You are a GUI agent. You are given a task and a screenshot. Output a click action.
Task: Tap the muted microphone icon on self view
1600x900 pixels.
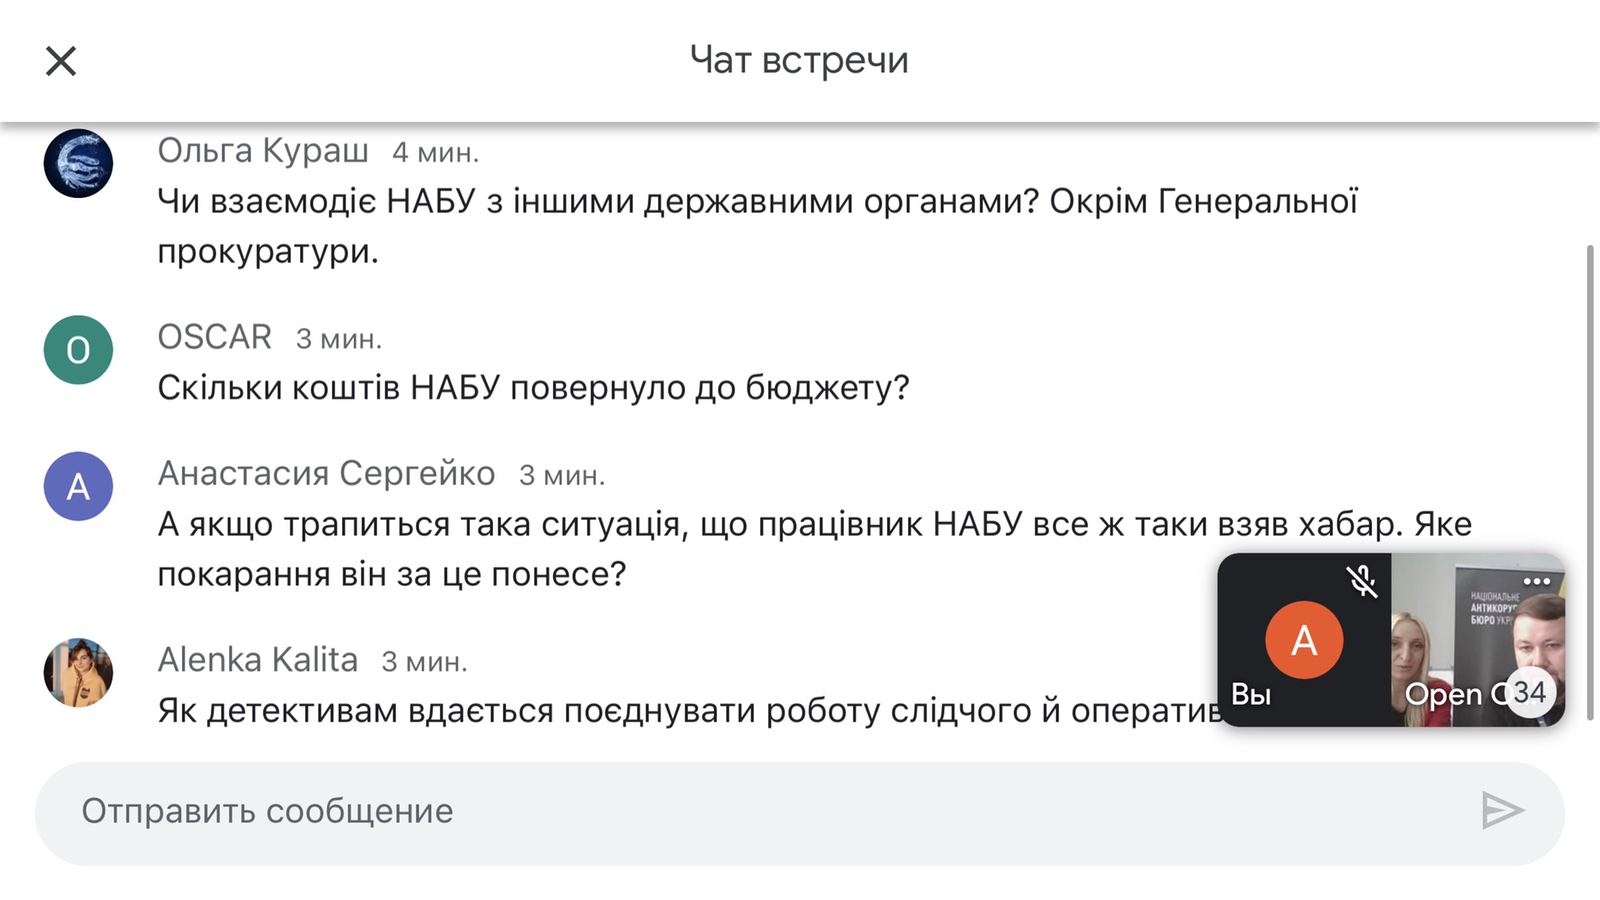coord(1362,581)
